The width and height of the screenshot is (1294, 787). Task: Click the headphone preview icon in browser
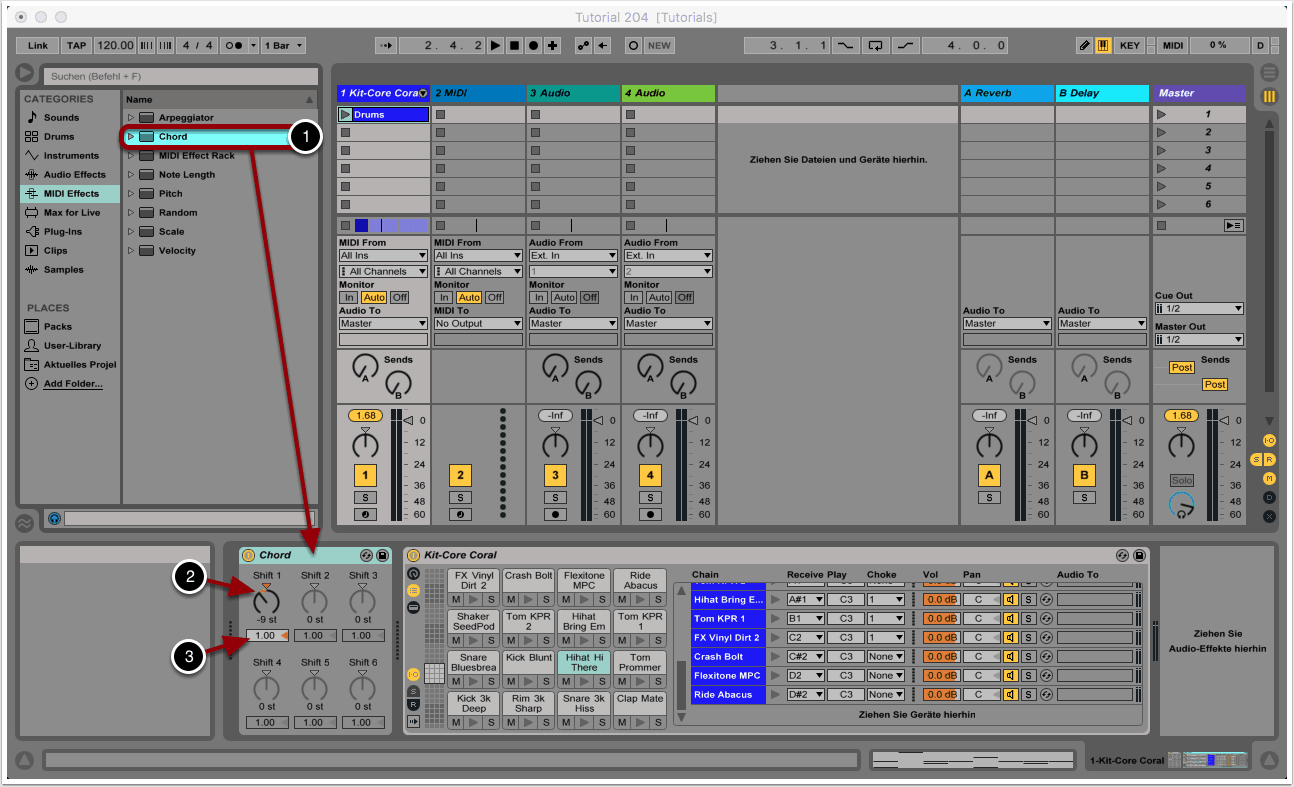click(x=54, y=518)
